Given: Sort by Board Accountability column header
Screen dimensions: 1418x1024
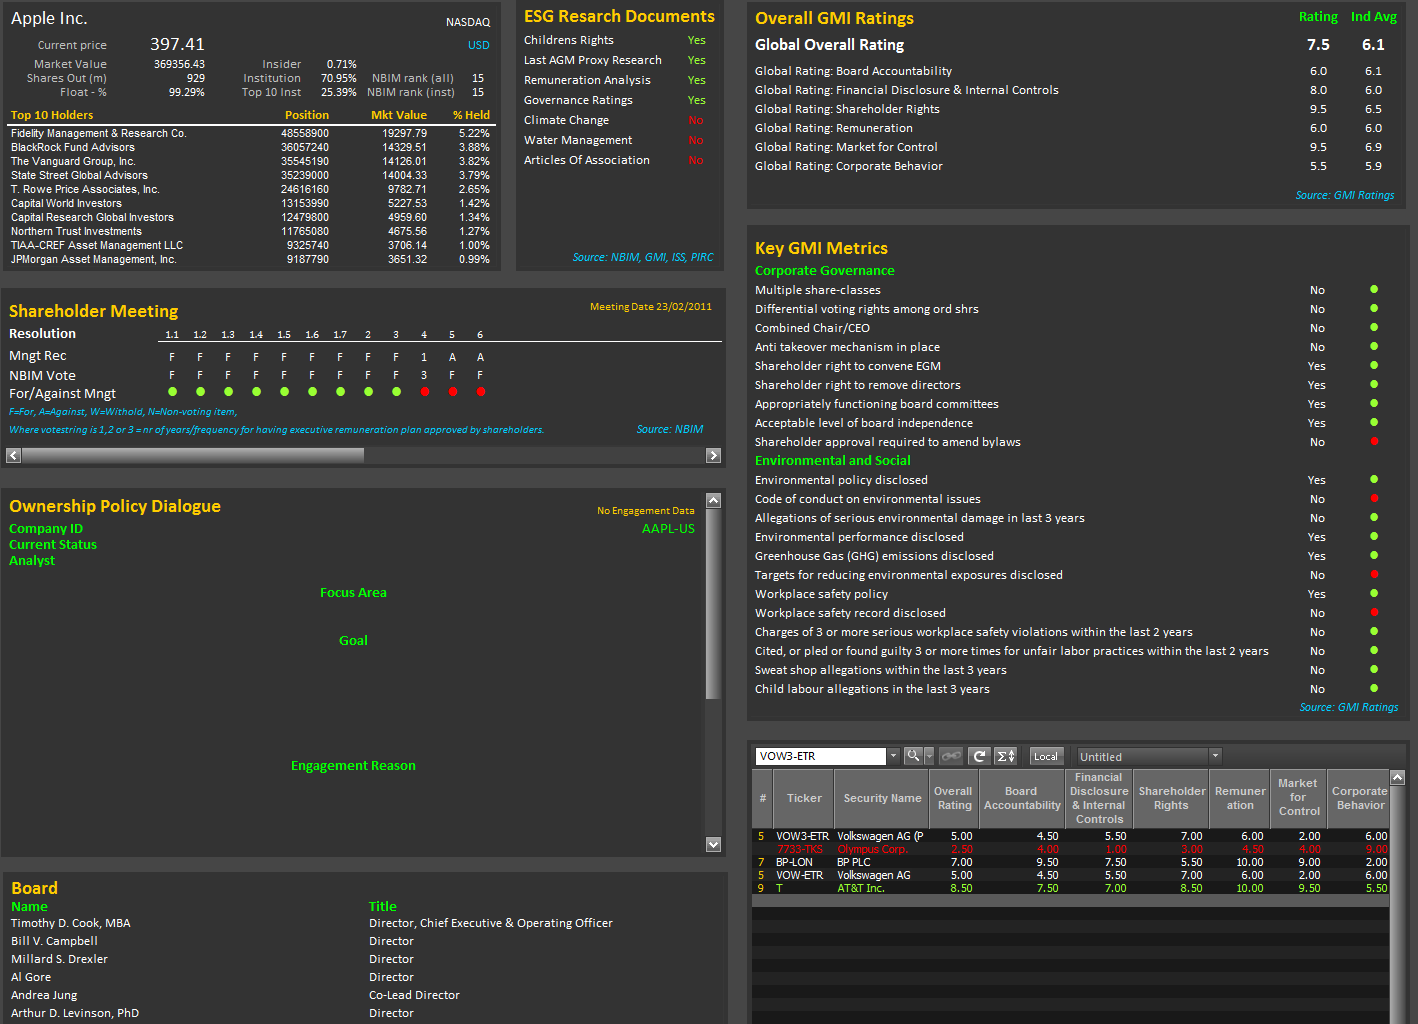Looking at the screenshot, I should (x=1022, y=798).
